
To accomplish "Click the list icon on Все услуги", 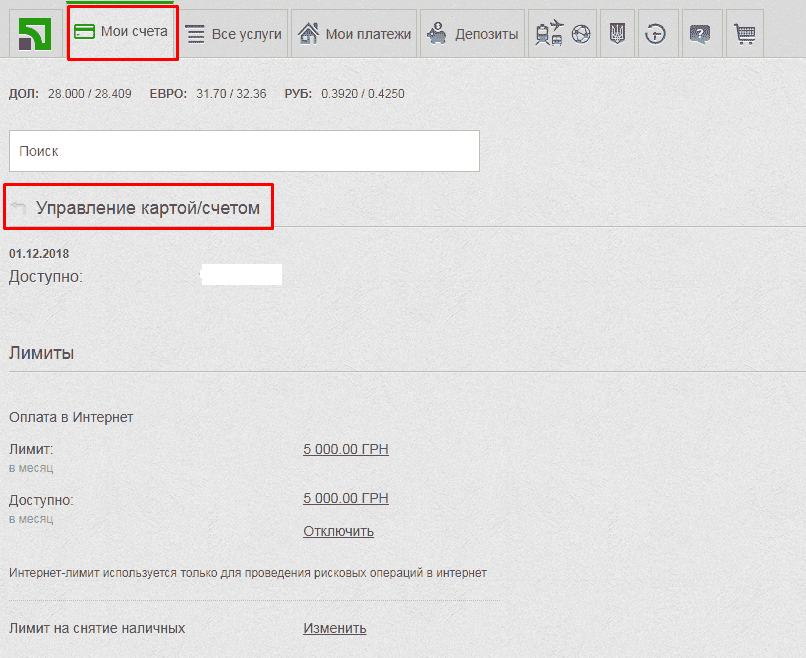I will tap(196, 34).
